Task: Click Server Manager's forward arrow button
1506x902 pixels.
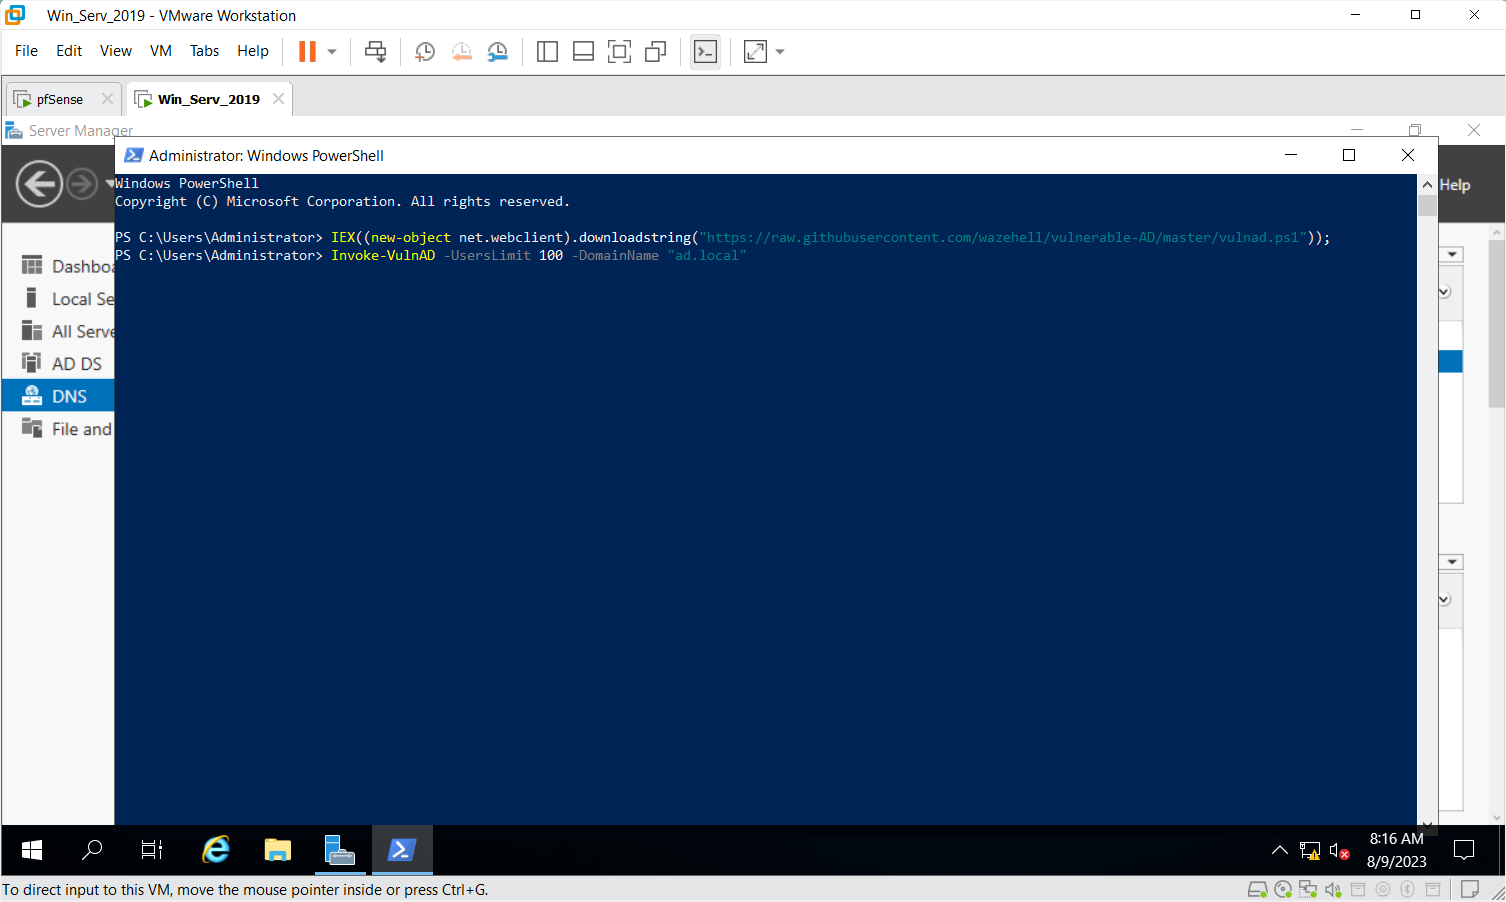Action: [82, 184]
